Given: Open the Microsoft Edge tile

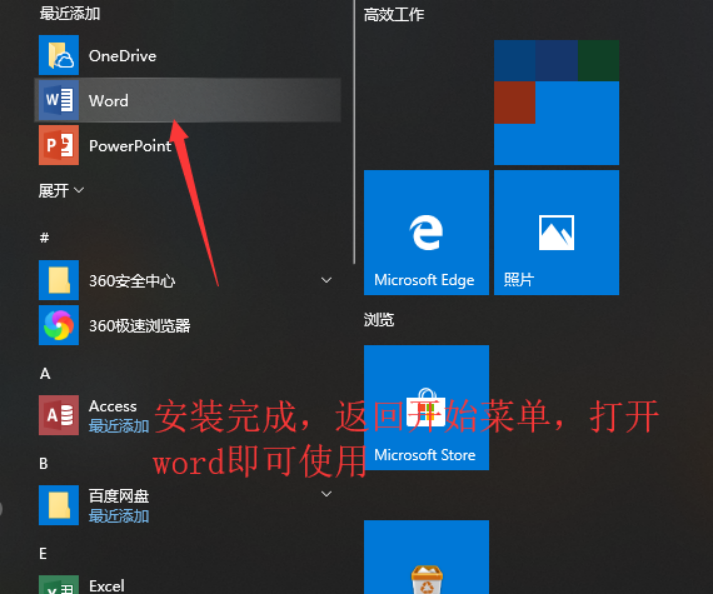Looking at the screenshot, I should (x=427, y=232).
